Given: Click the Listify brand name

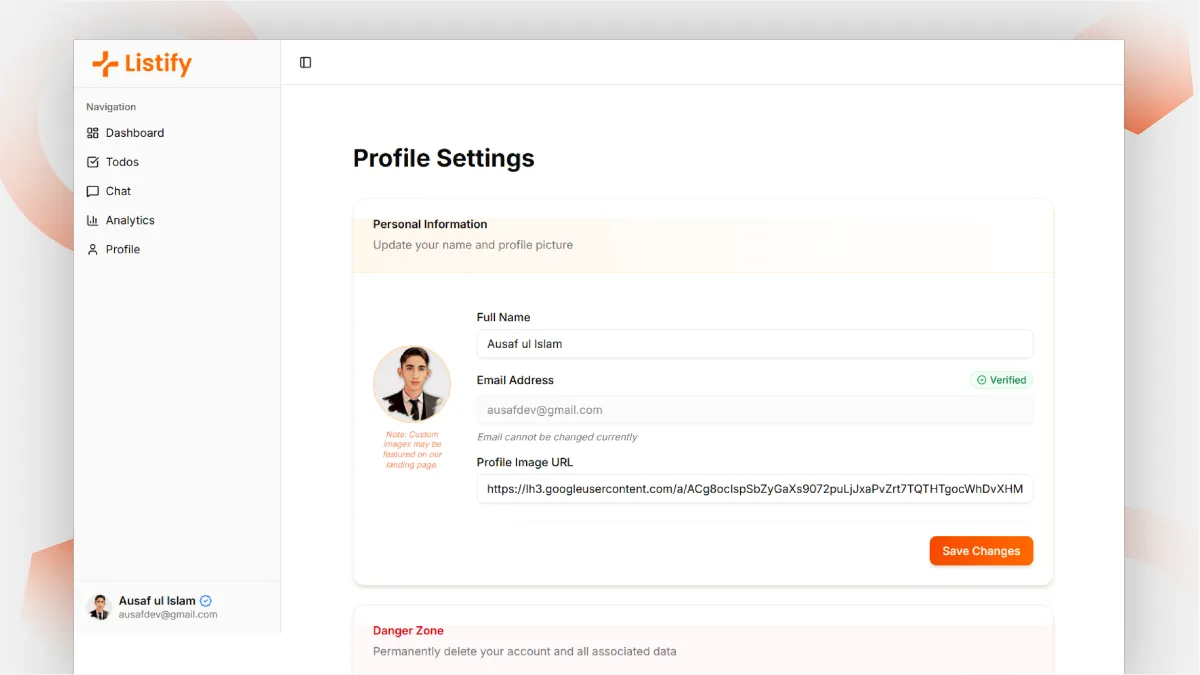Looking at the screenshot, I should [x=158, y=64].
